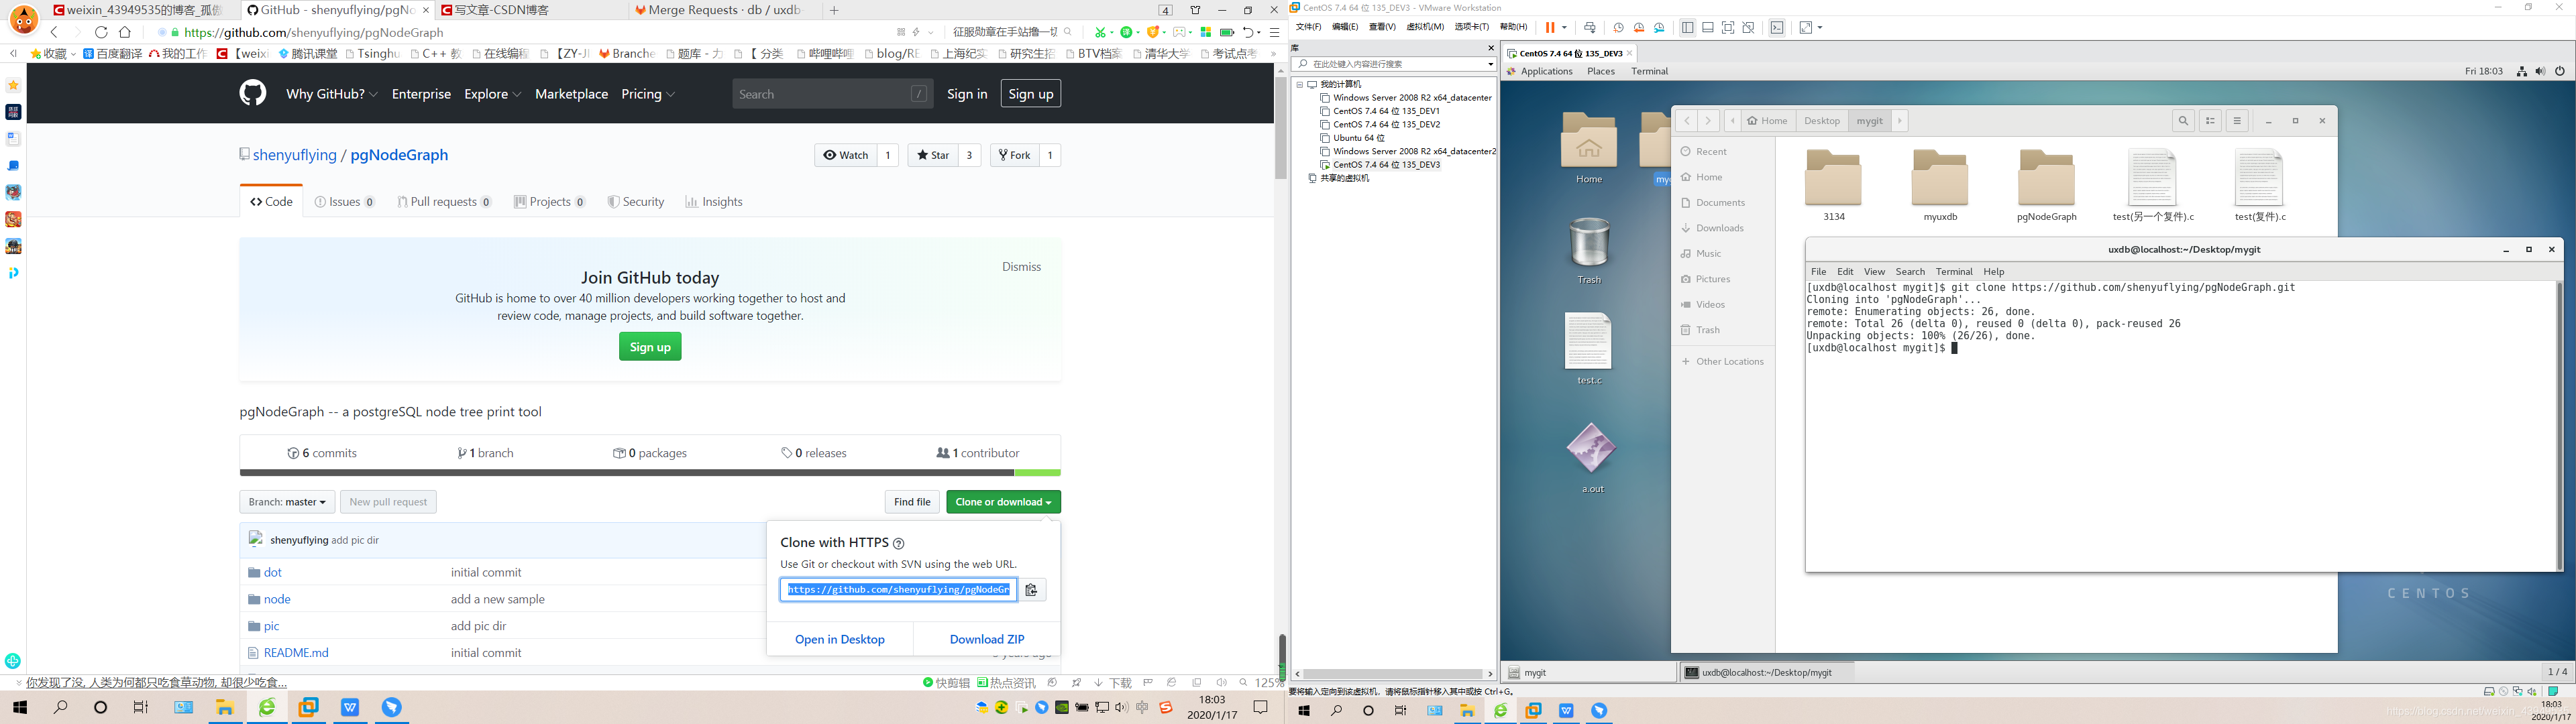Click the copy URL icon in clone dialog
The image size is (2576, 724).
point(1030,589)
